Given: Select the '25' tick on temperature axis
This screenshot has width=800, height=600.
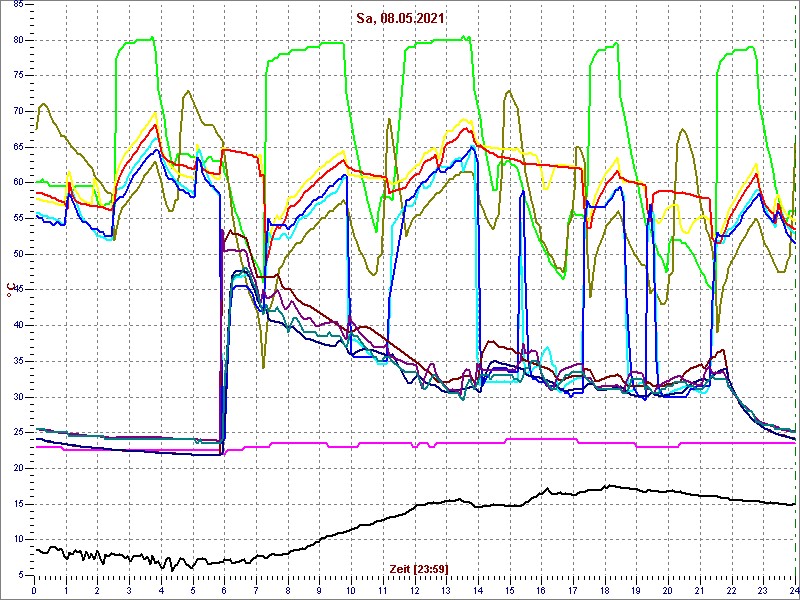Looking at the screenshot, I should (x=17, y=433).
